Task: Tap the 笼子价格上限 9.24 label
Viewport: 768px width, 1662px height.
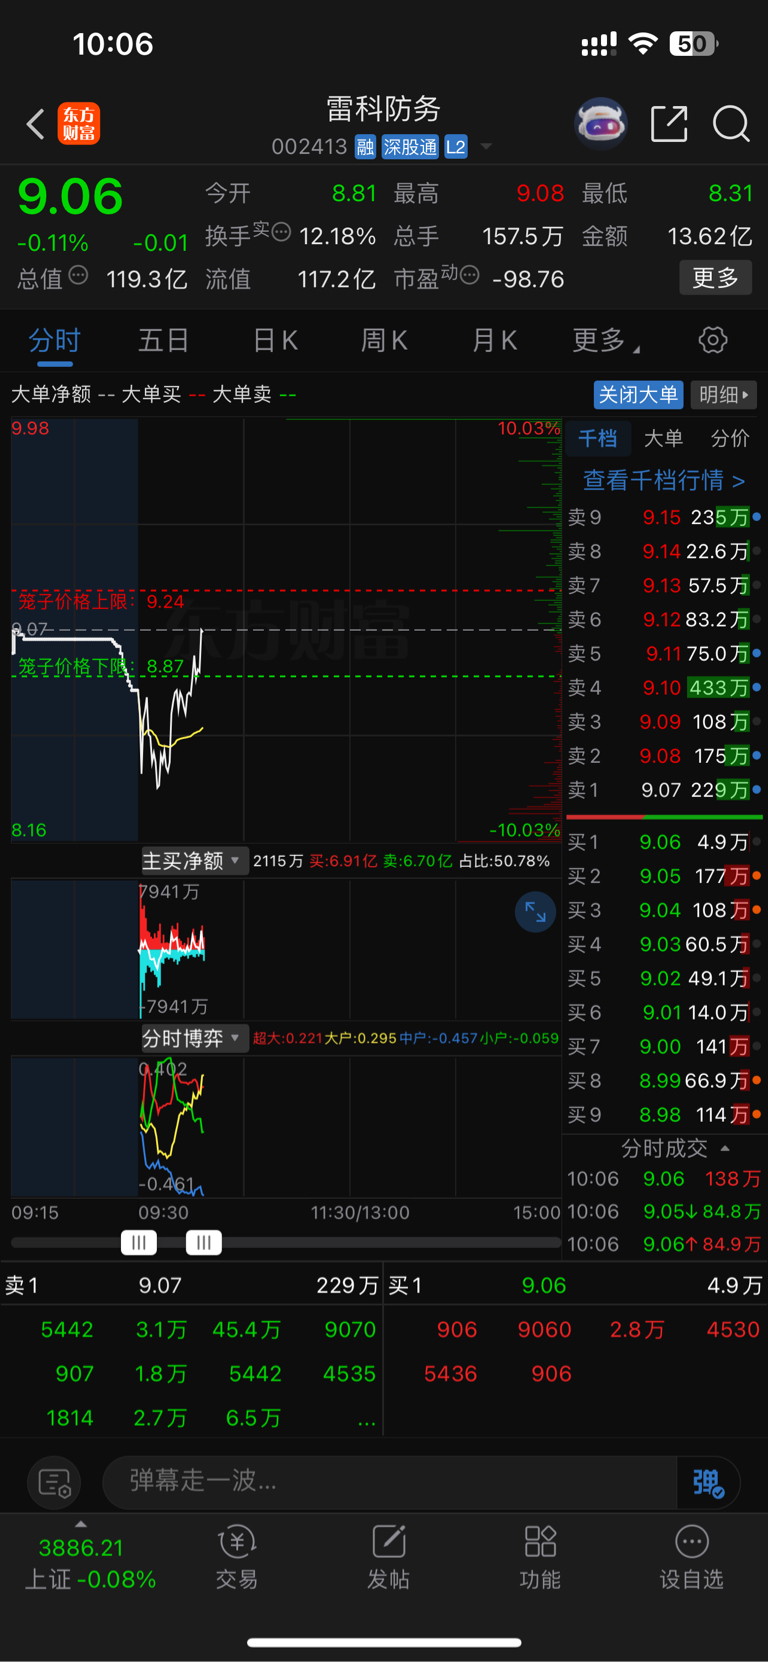Action: [101, 601]
